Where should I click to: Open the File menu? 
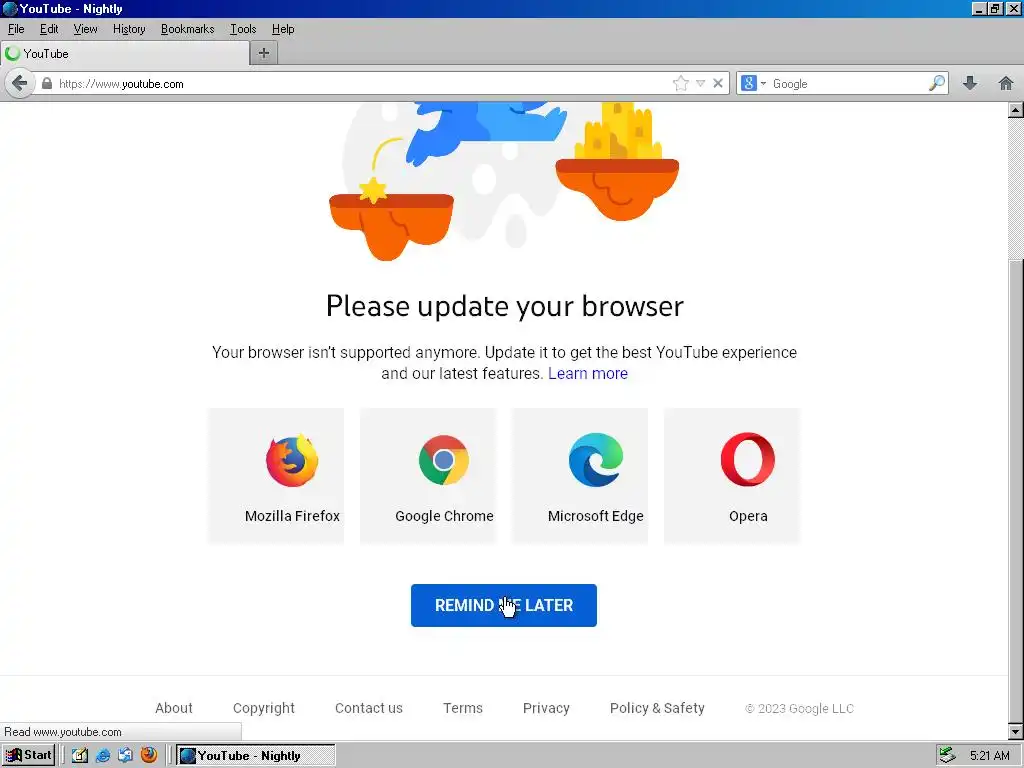(x=16, y=29)
